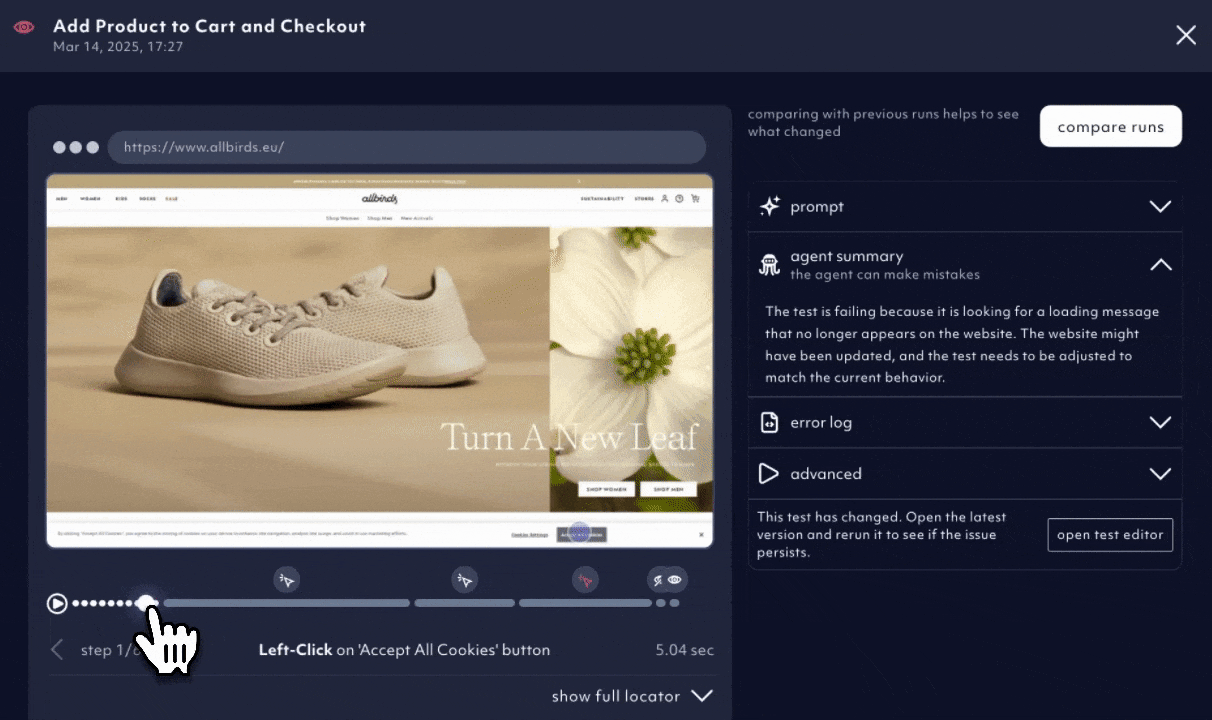Click the allbirds URL address field

click(x=407, y=147)
